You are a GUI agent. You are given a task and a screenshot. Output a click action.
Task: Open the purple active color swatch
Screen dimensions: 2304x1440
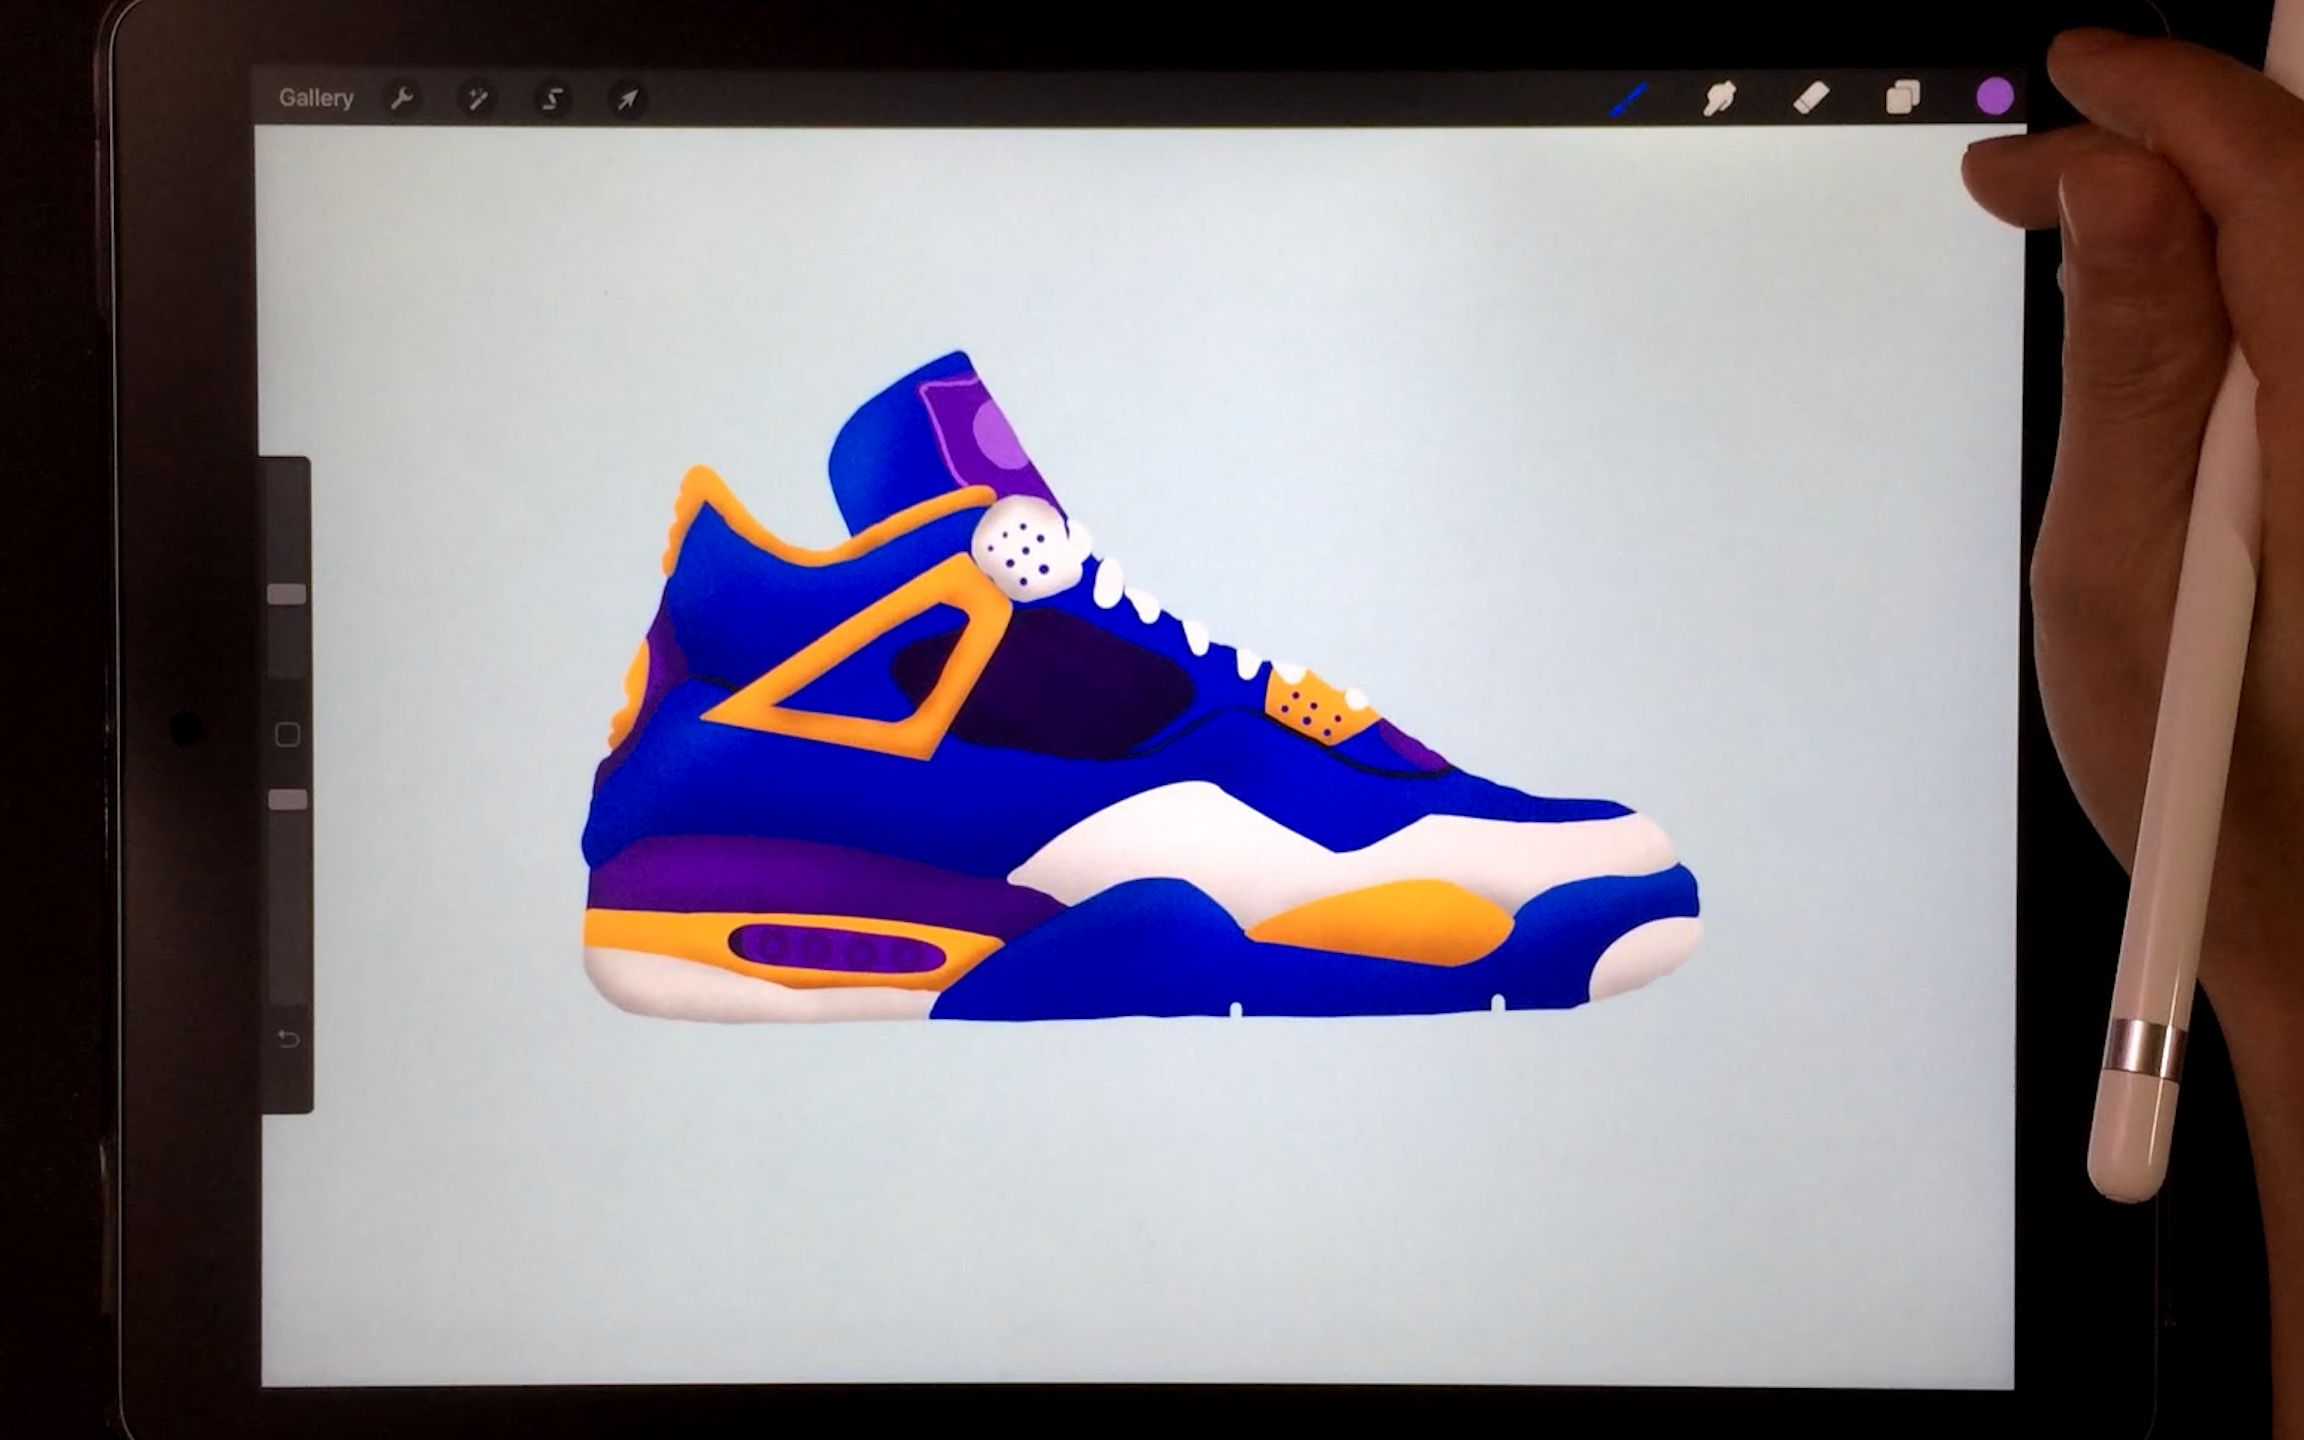(x=1994, y=97)
